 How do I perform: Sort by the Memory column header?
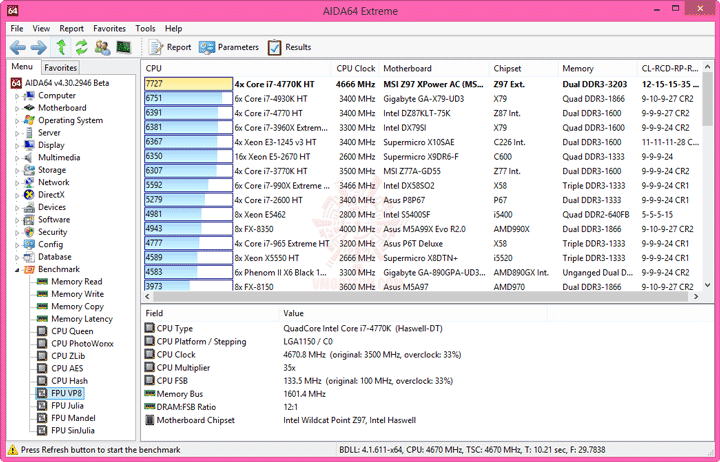pos(598,68)
